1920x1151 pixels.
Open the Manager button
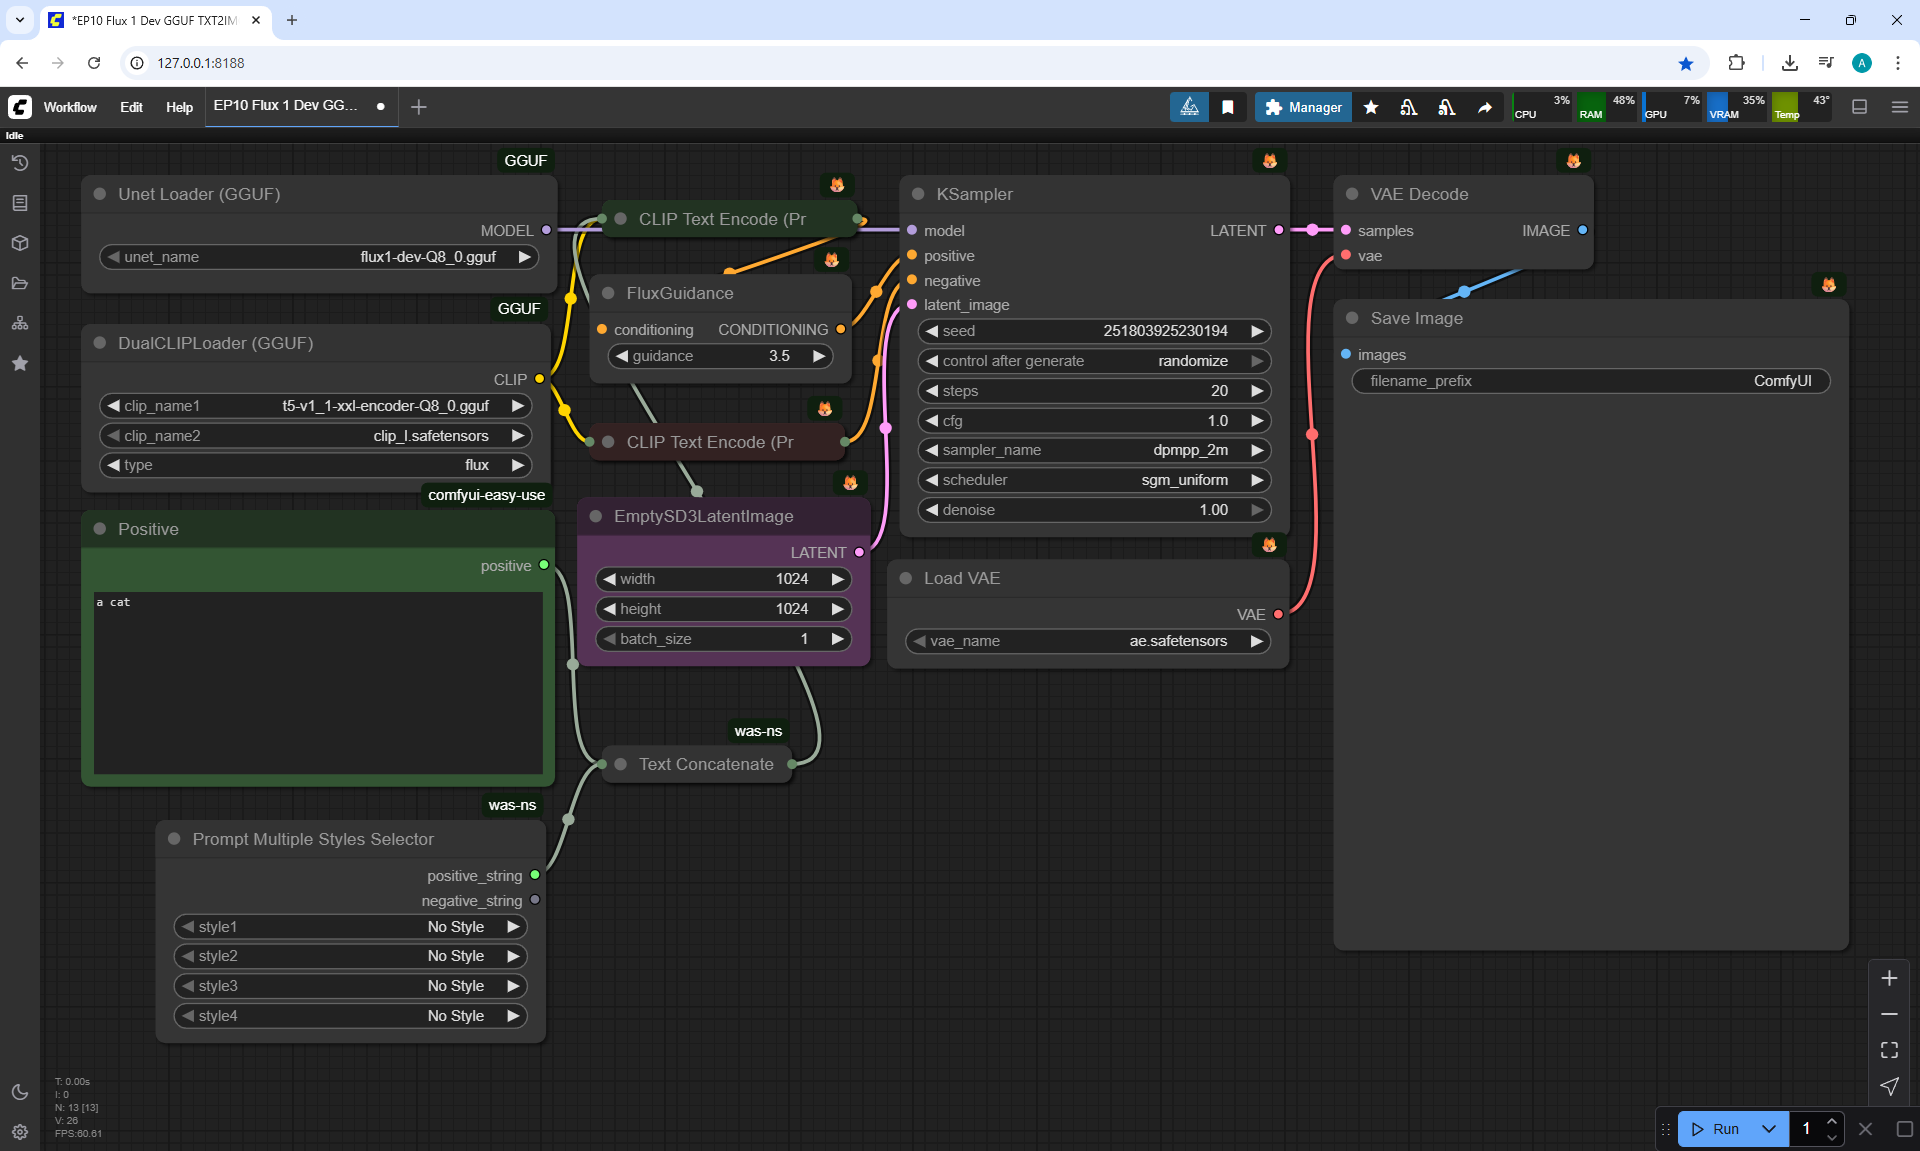point(1303,107)
